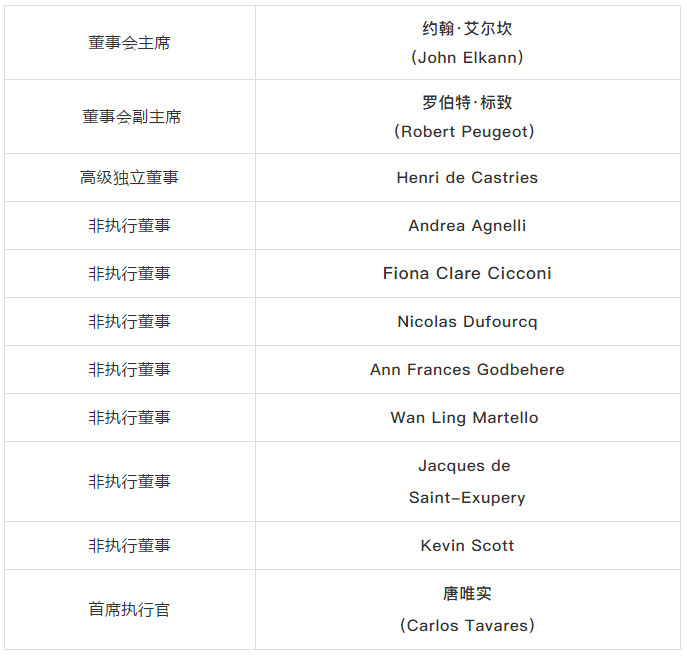Click the Andrea Agnelli cell
687x656 pixels.
(x=467, y=226)
